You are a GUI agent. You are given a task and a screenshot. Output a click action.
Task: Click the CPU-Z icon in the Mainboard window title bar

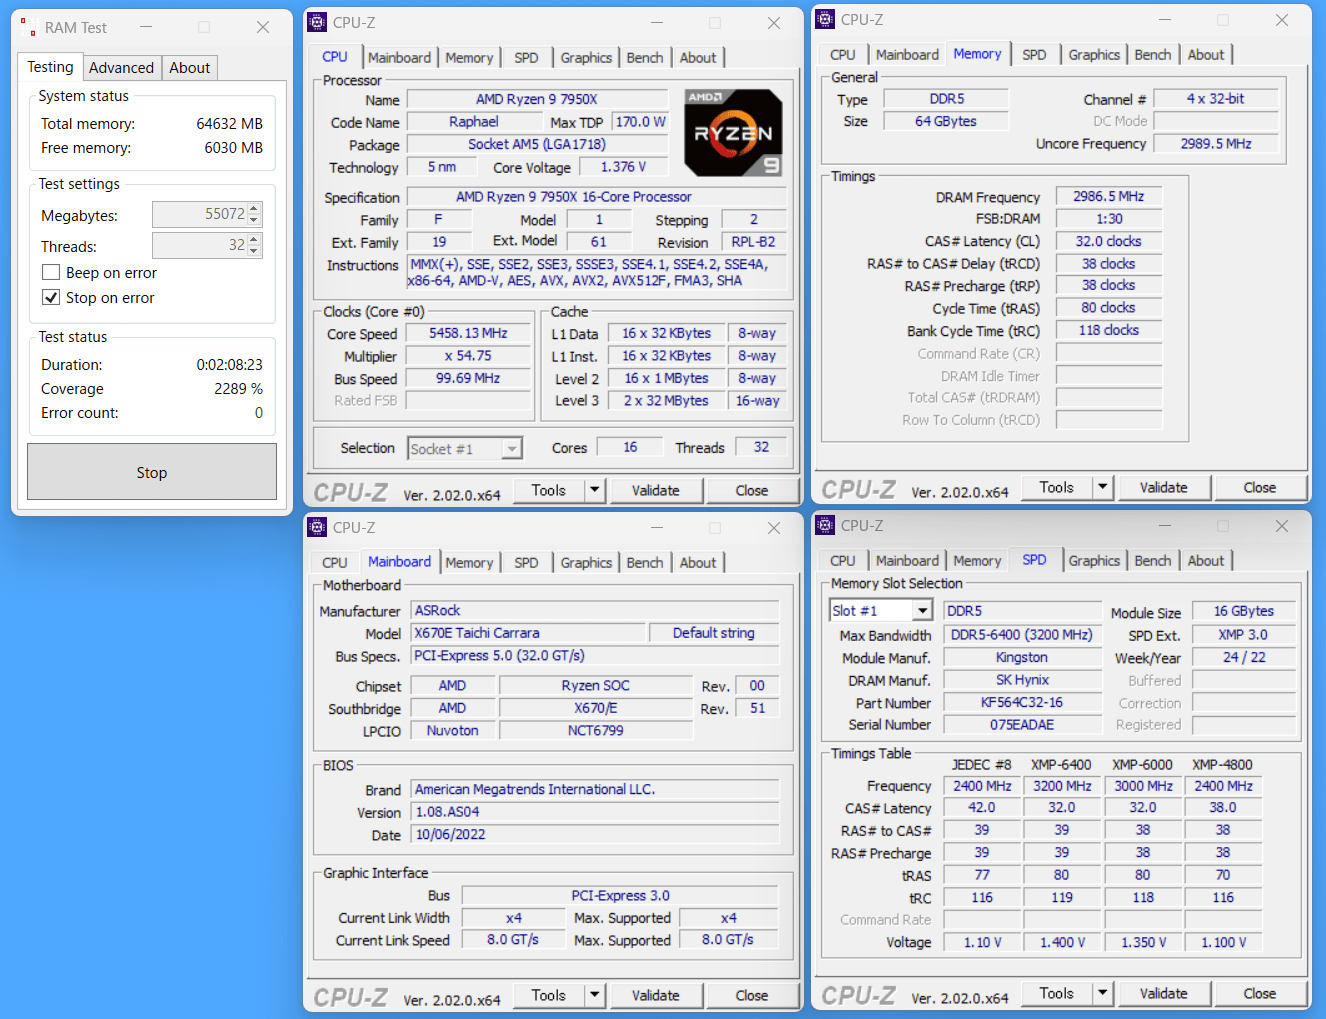point(317,528)
